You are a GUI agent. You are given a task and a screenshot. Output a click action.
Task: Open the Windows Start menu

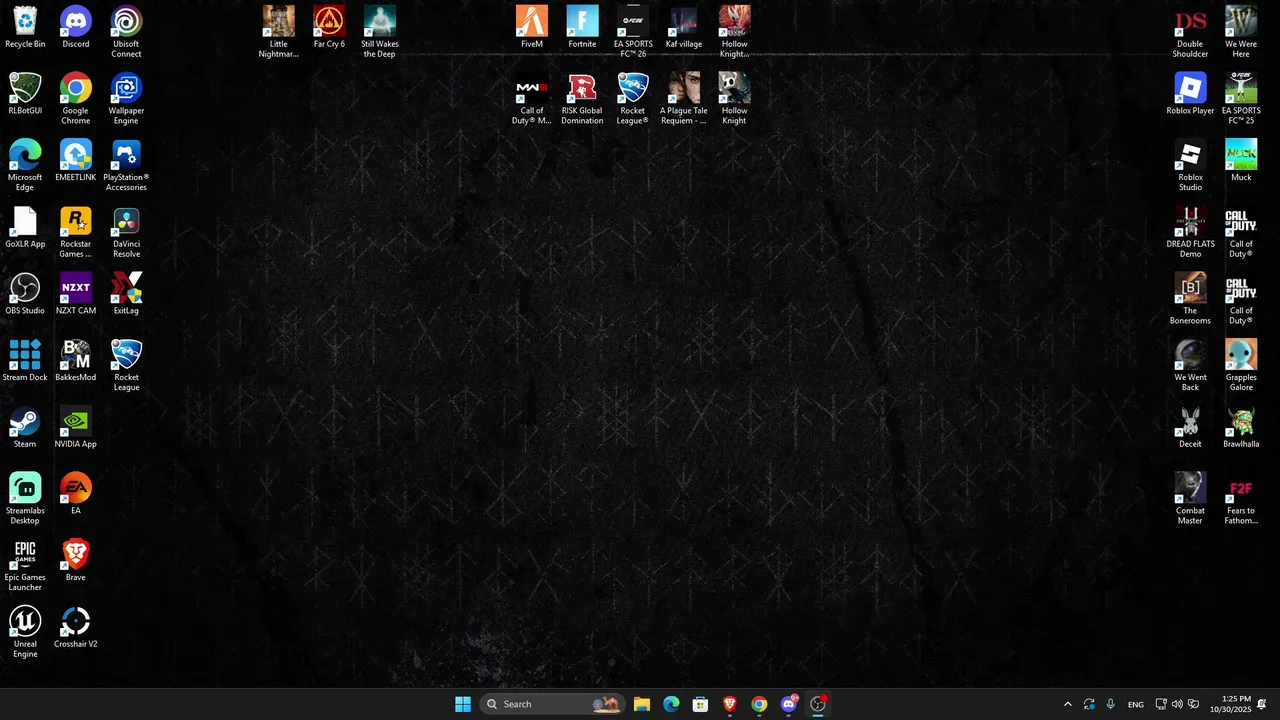point(463,704)
